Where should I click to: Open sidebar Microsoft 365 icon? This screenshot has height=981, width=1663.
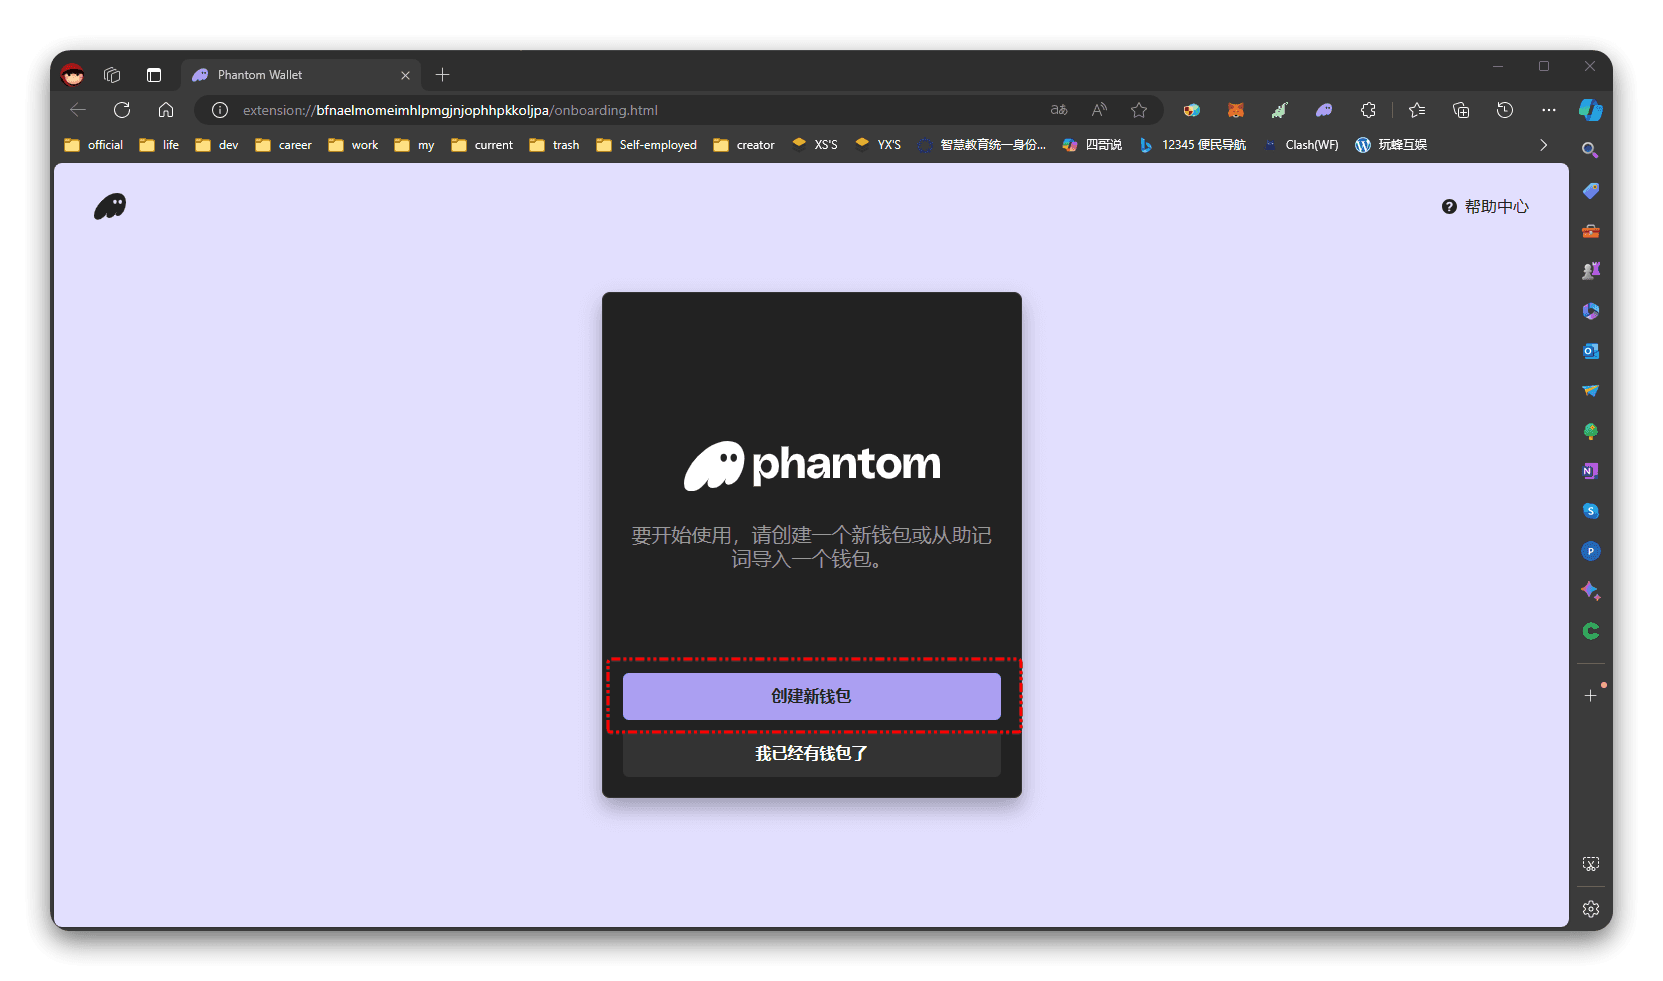(1590, 311)
